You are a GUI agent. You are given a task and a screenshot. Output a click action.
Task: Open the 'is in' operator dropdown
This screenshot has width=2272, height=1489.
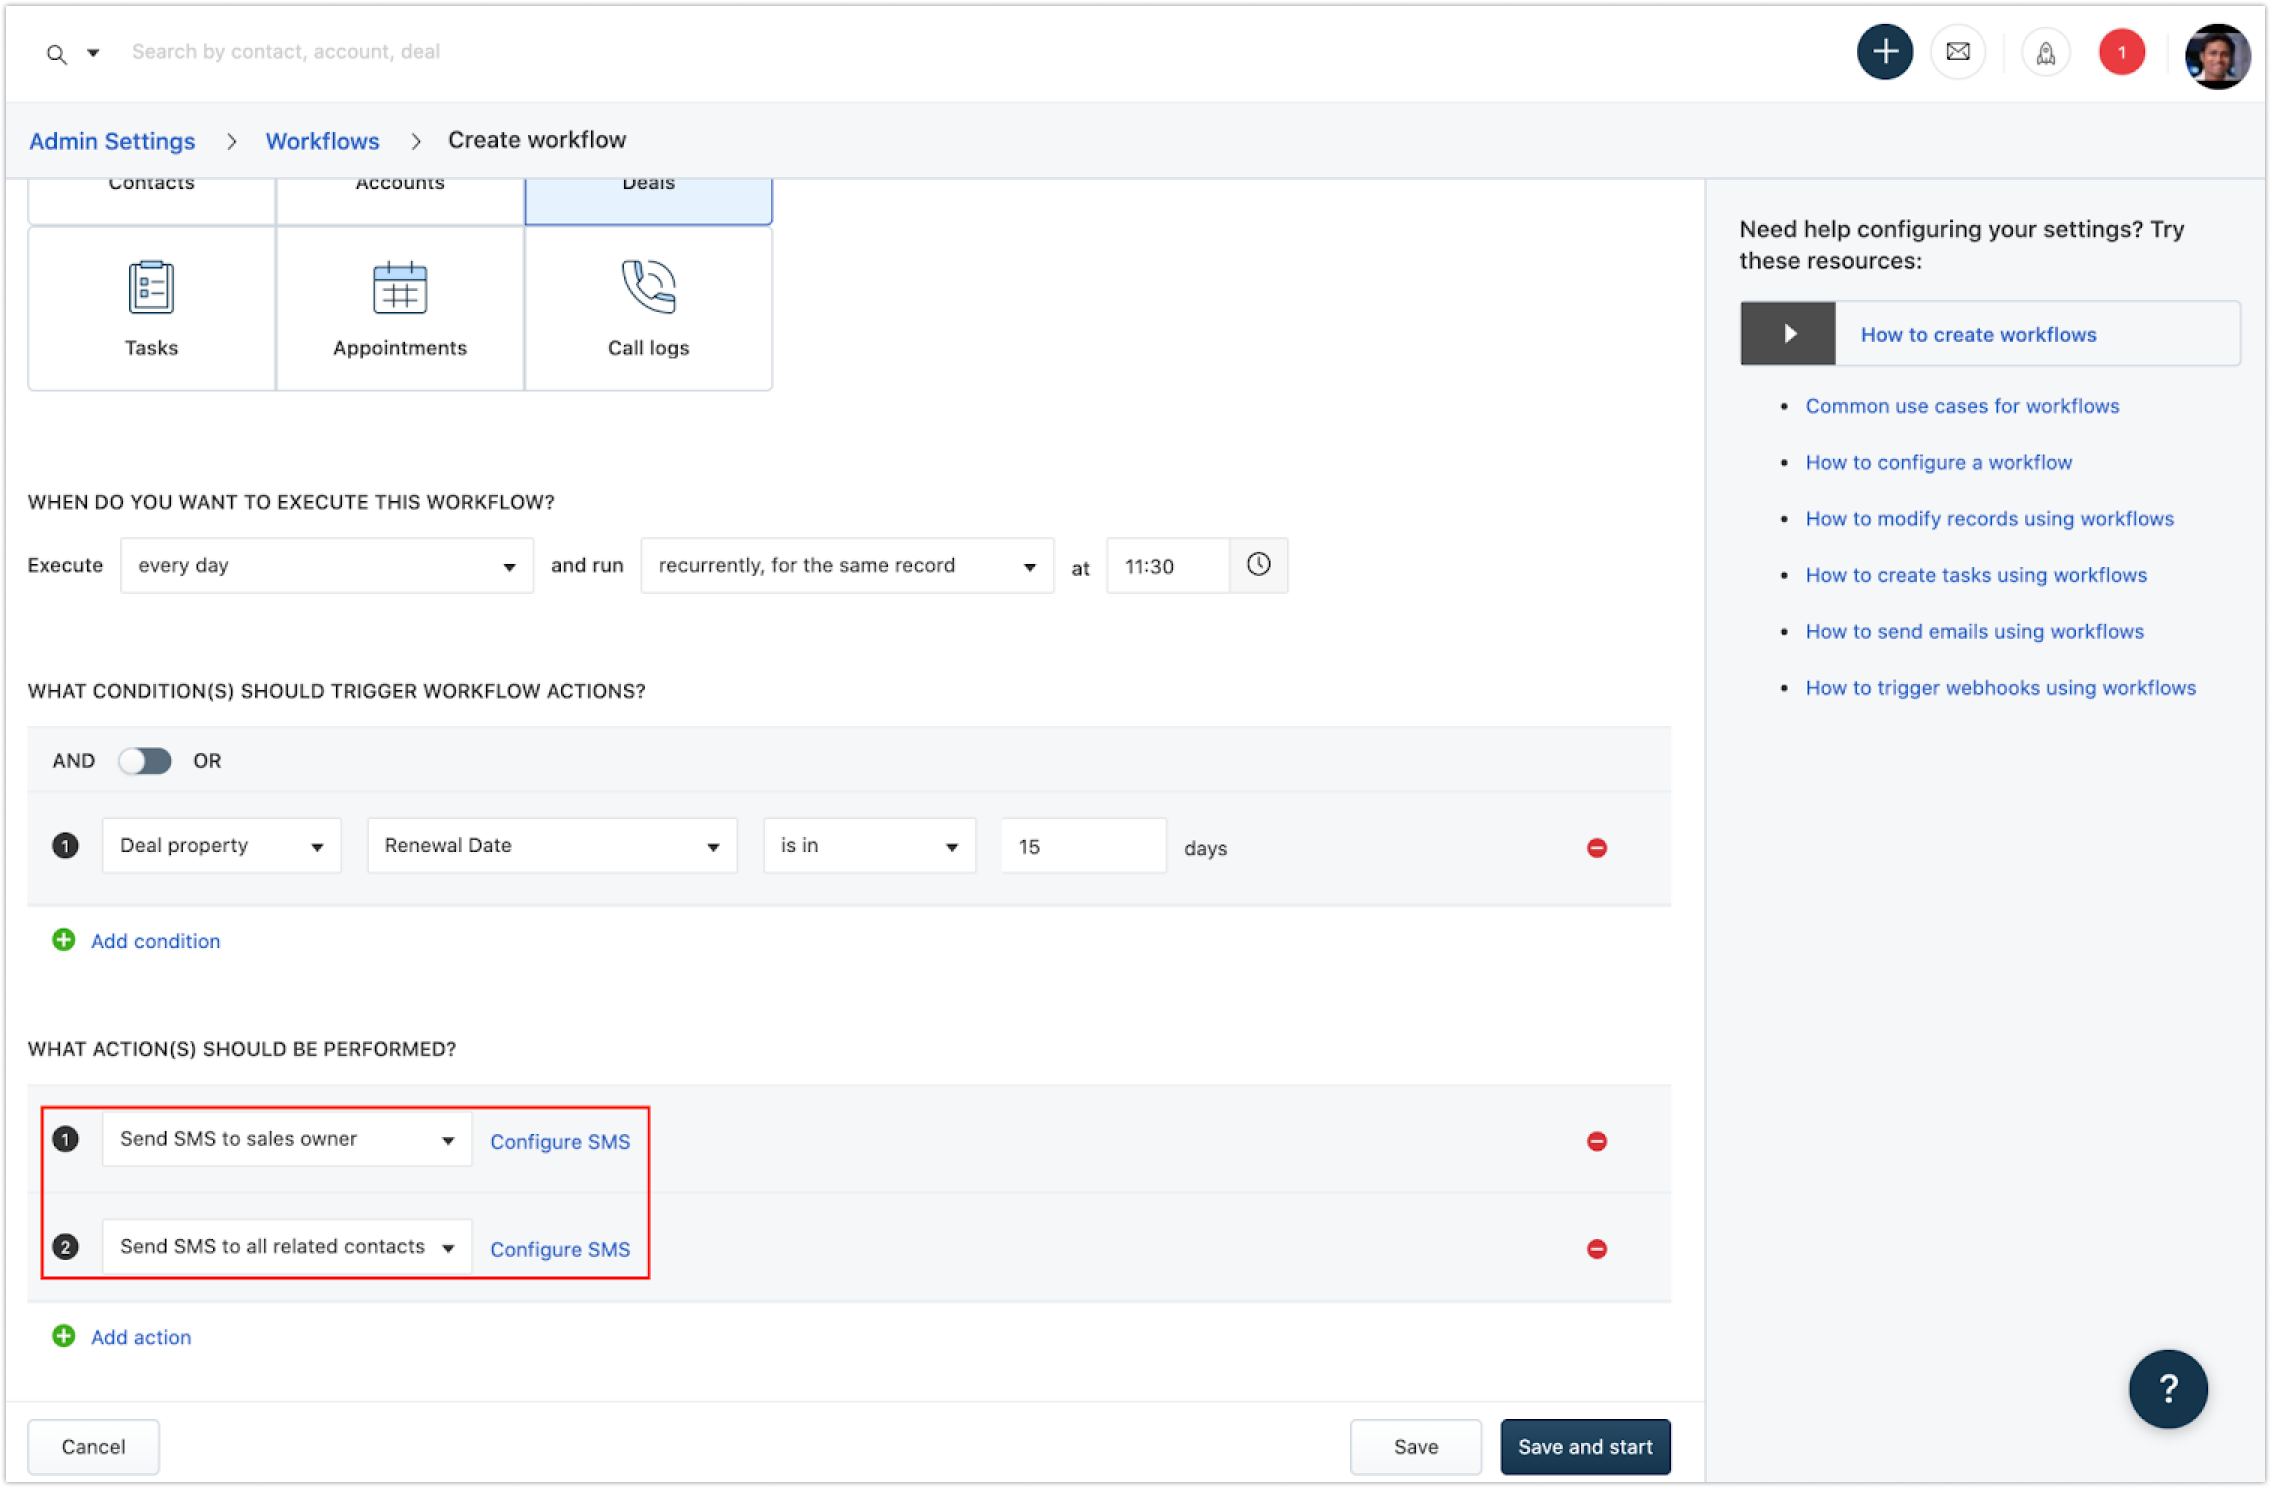tap(868, 846)
